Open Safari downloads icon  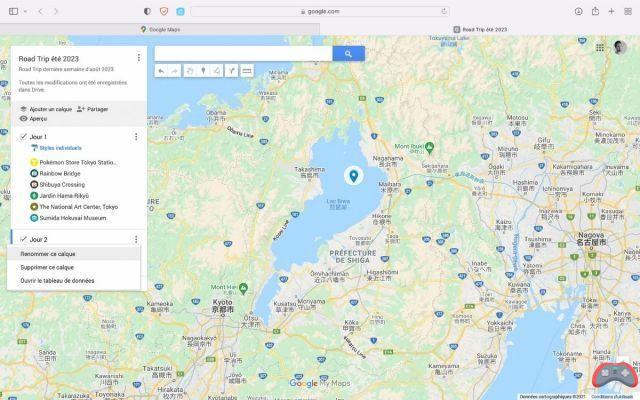(x=578, y=11)
